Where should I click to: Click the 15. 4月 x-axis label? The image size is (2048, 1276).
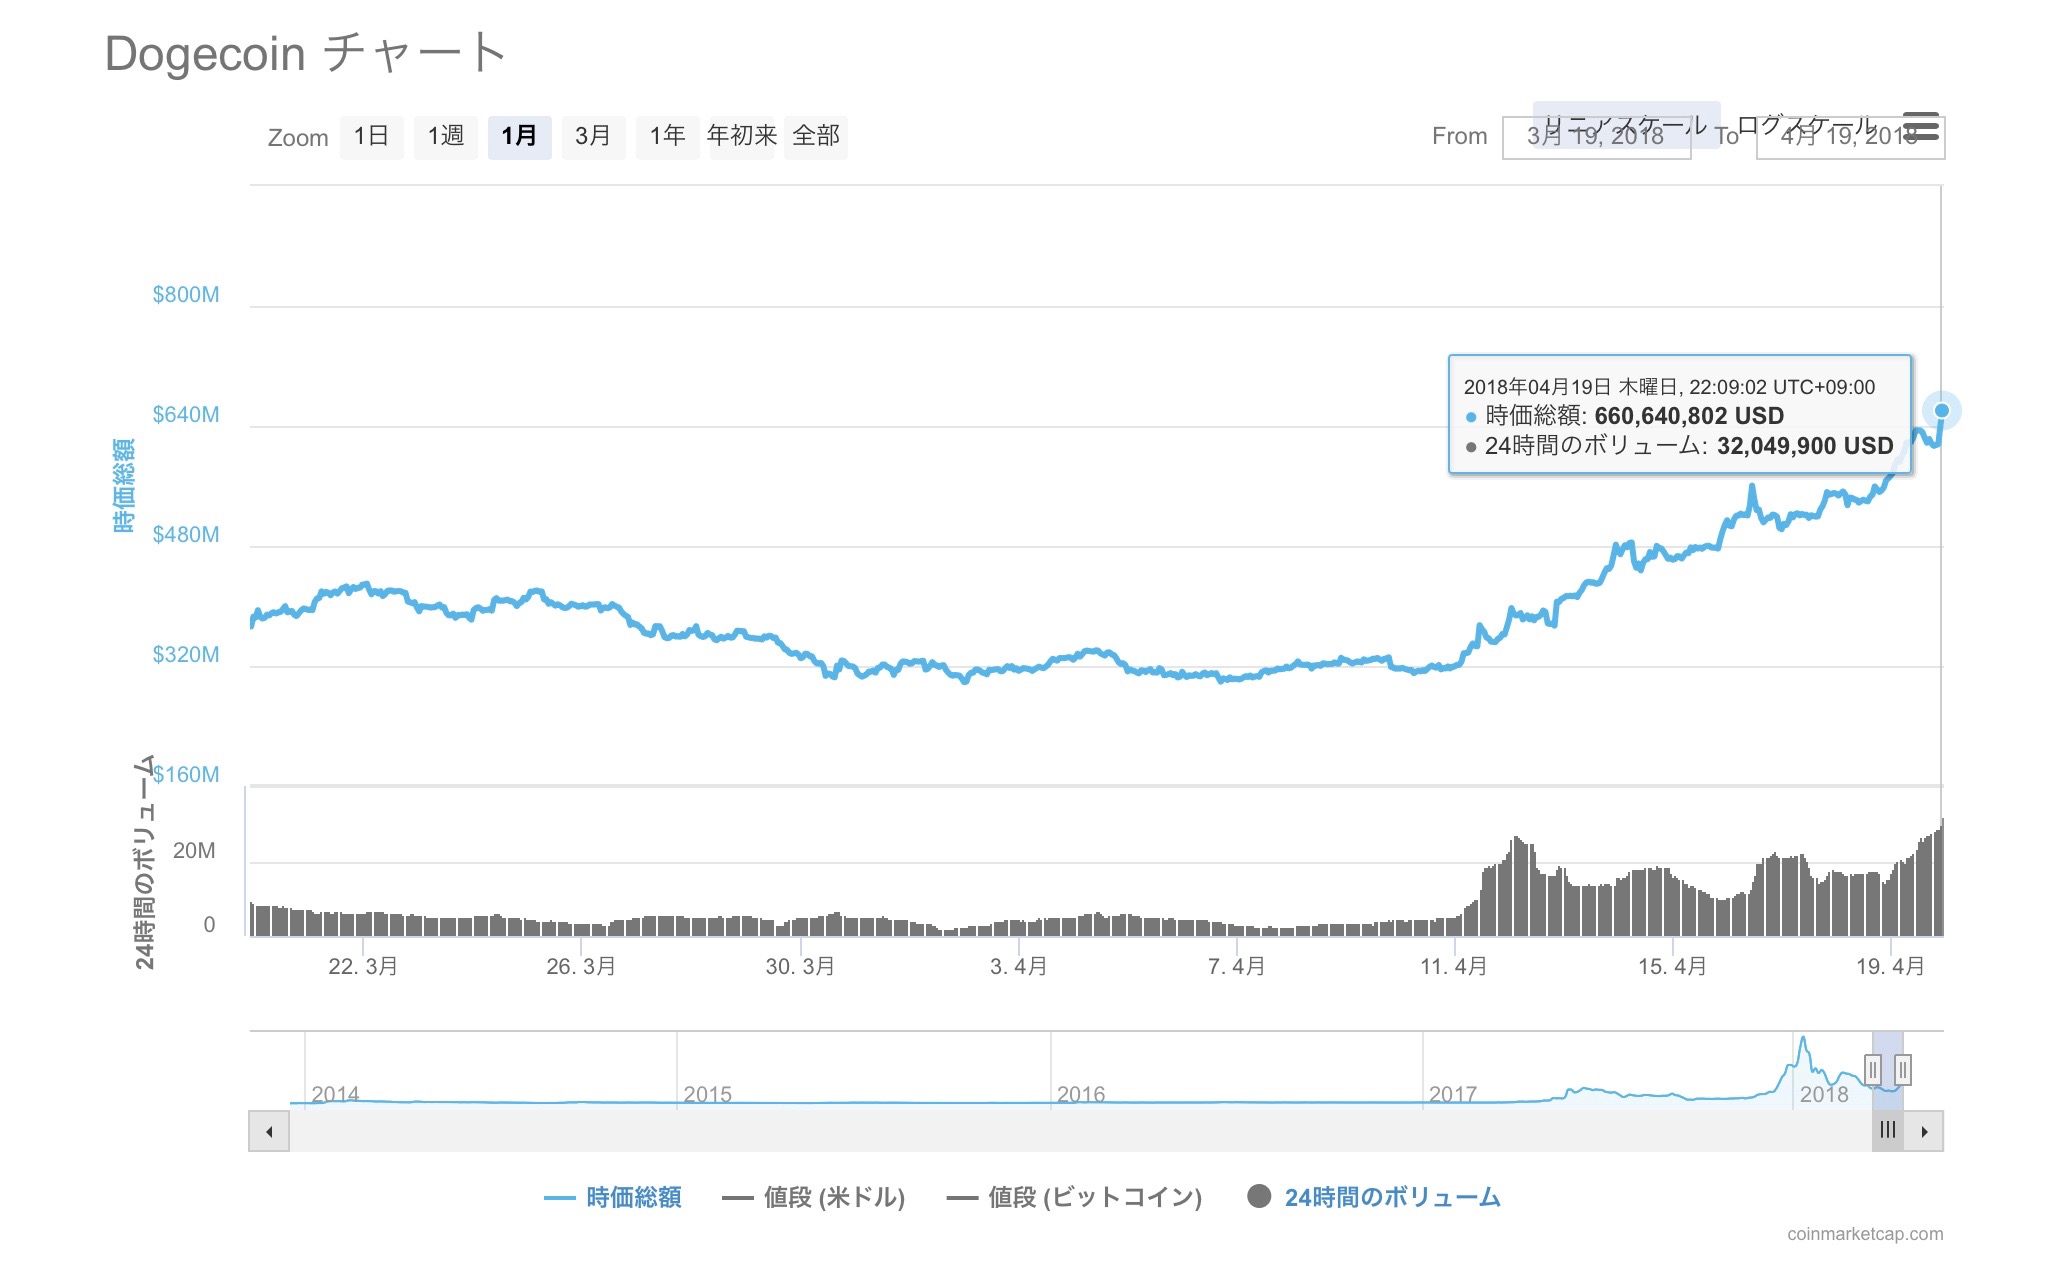pos(1672,966)
